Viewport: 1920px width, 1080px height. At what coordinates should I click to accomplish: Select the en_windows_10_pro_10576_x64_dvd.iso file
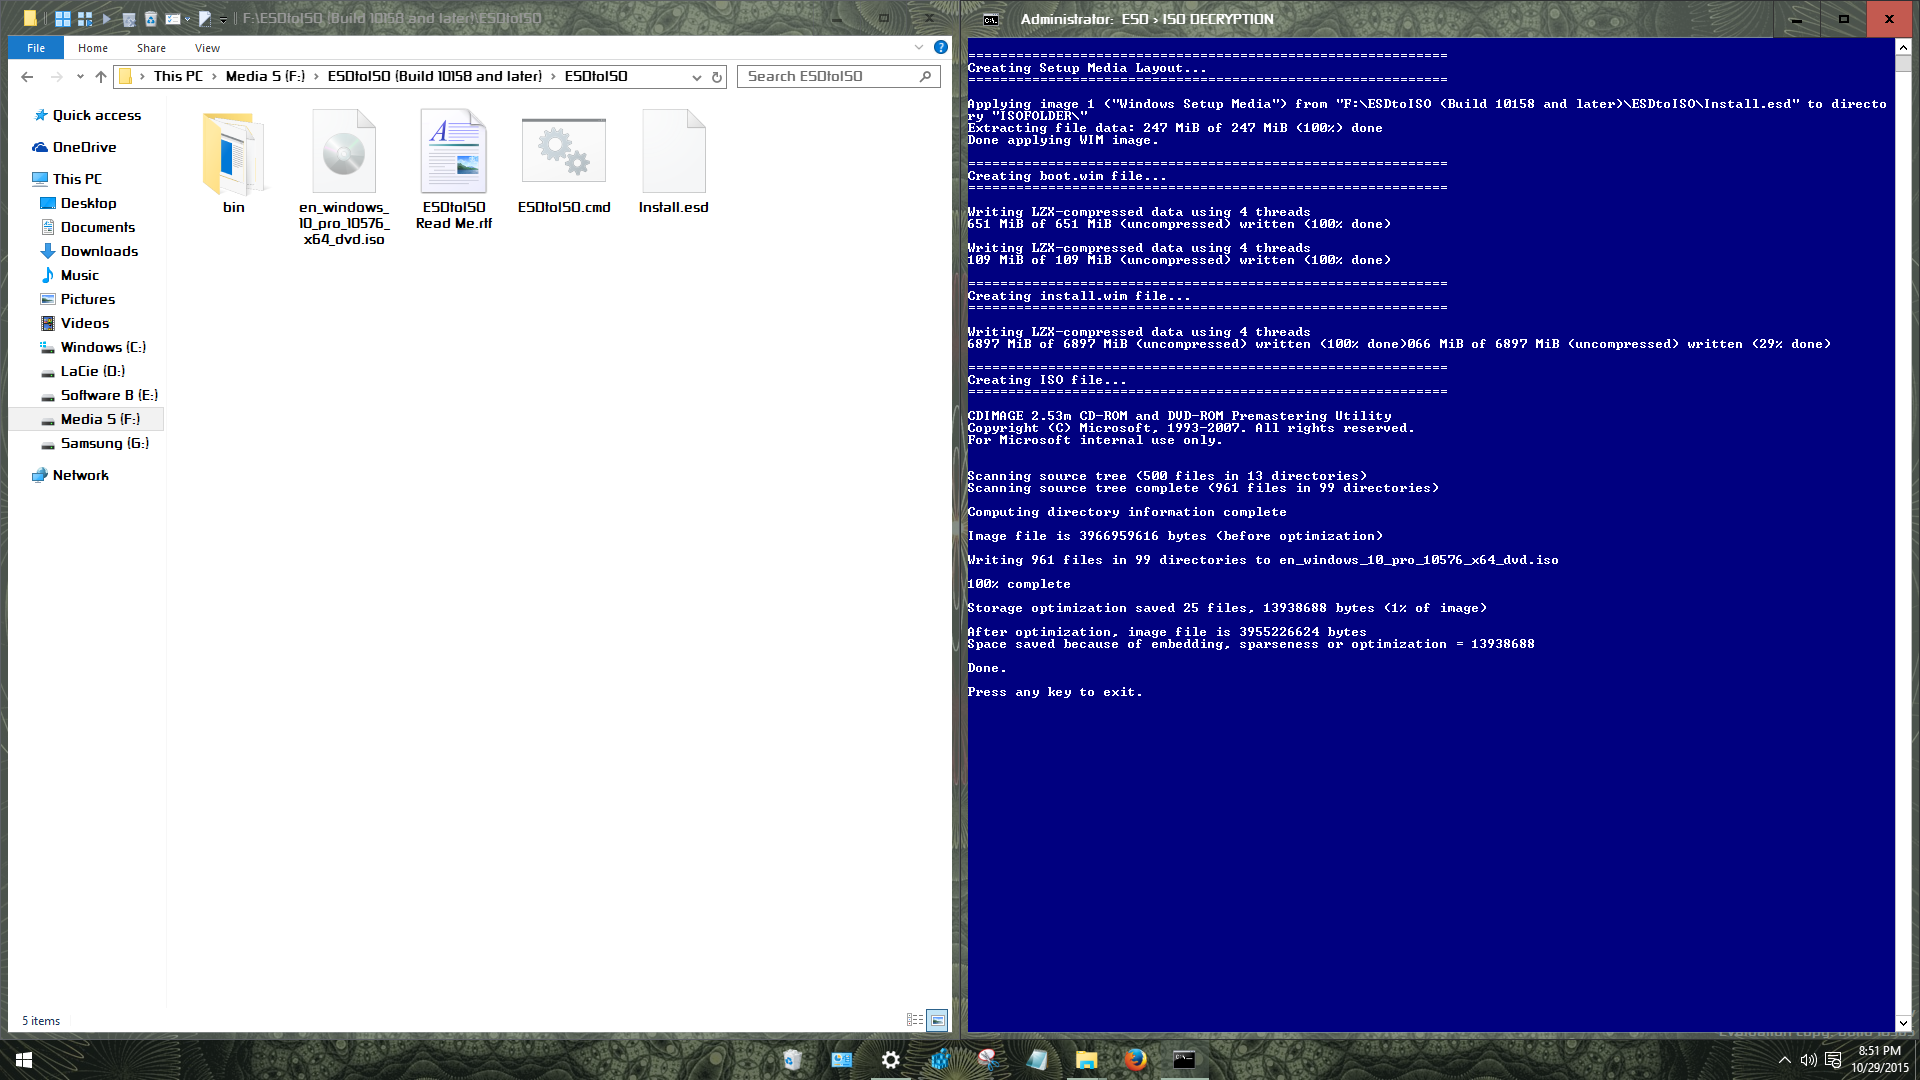344,178
